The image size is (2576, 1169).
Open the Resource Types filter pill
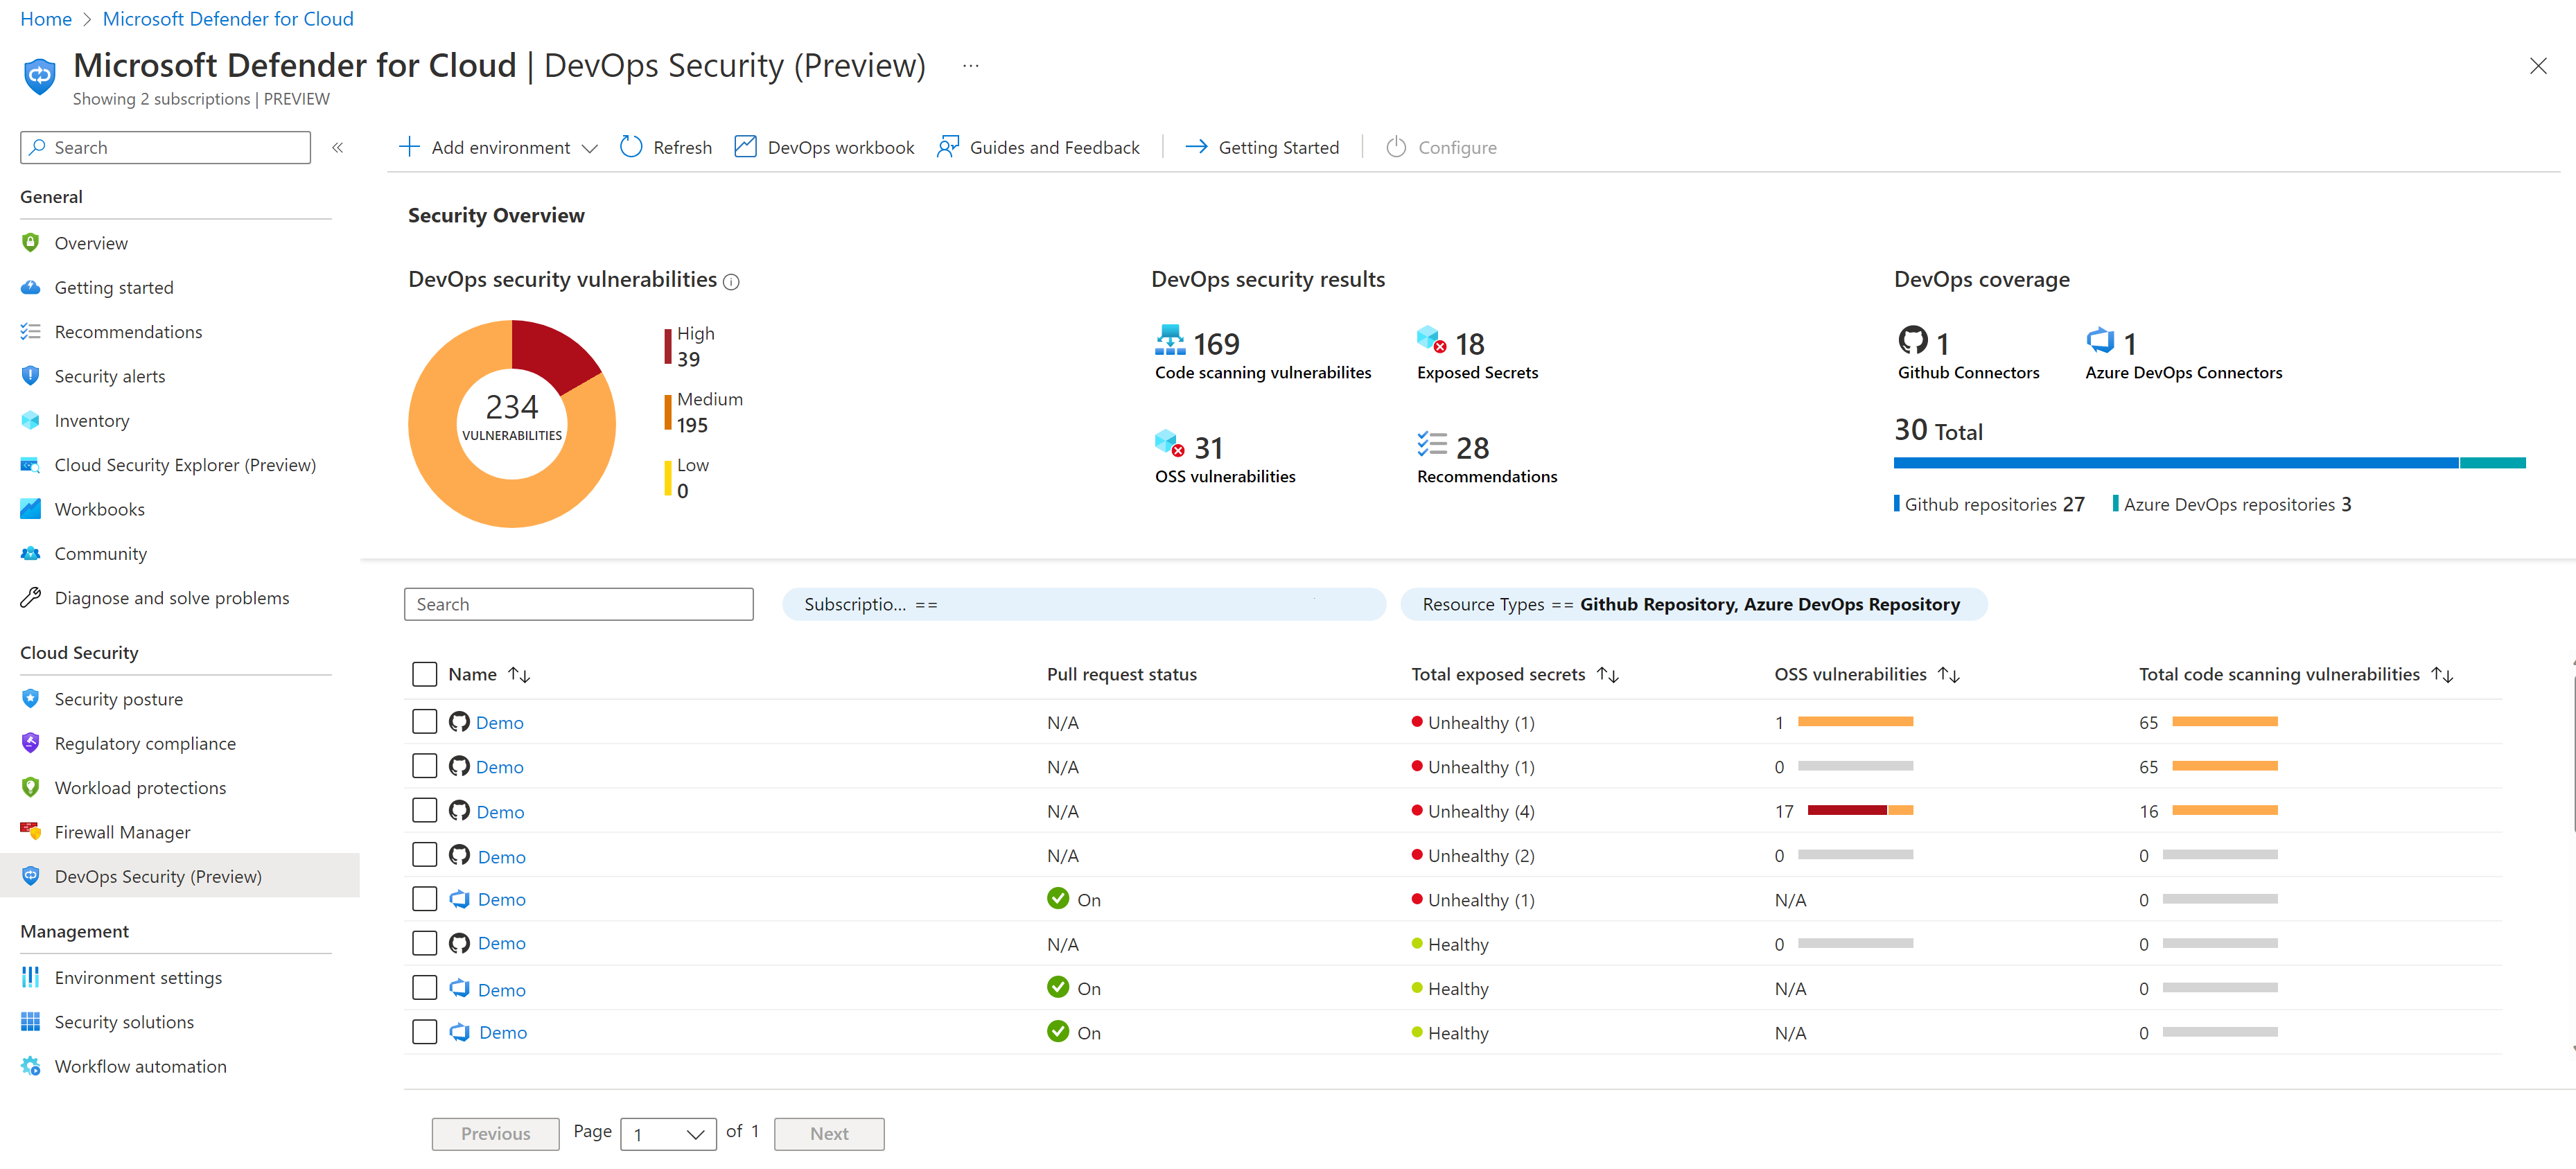click(x=1693, y=604)
